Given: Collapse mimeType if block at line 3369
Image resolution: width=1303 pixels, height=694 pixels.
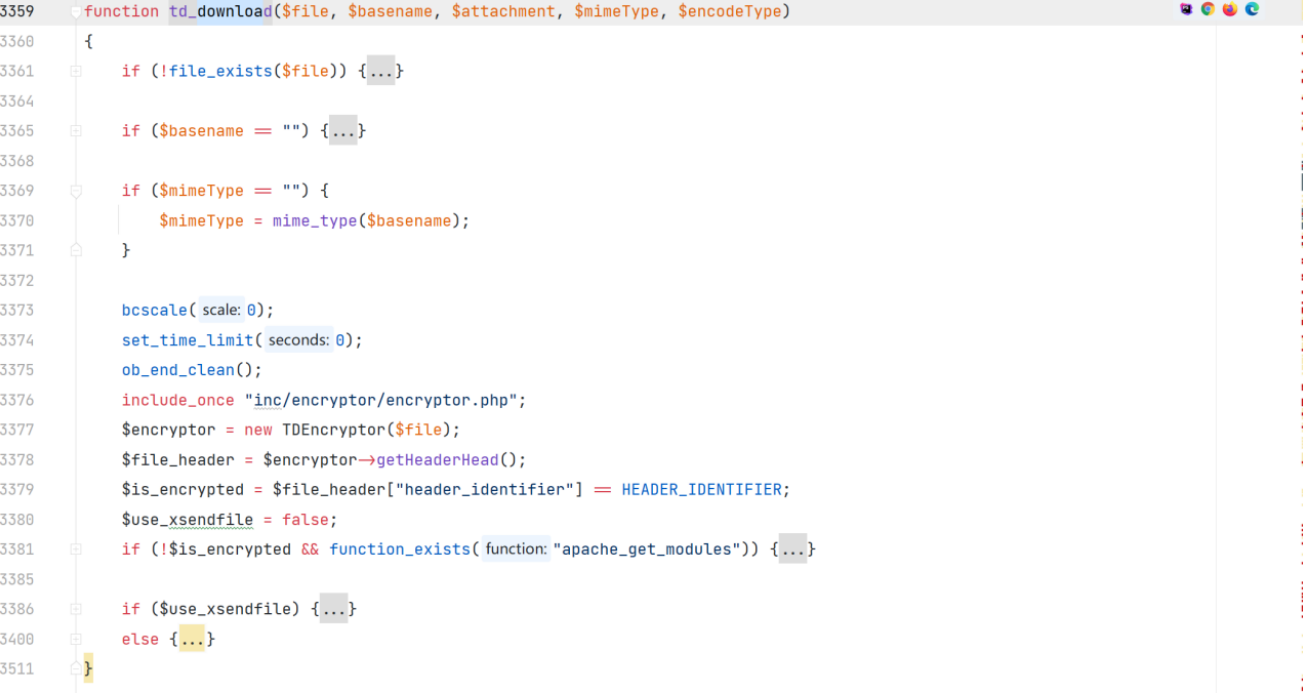Looking at the screenshot, I should point(76,191).
